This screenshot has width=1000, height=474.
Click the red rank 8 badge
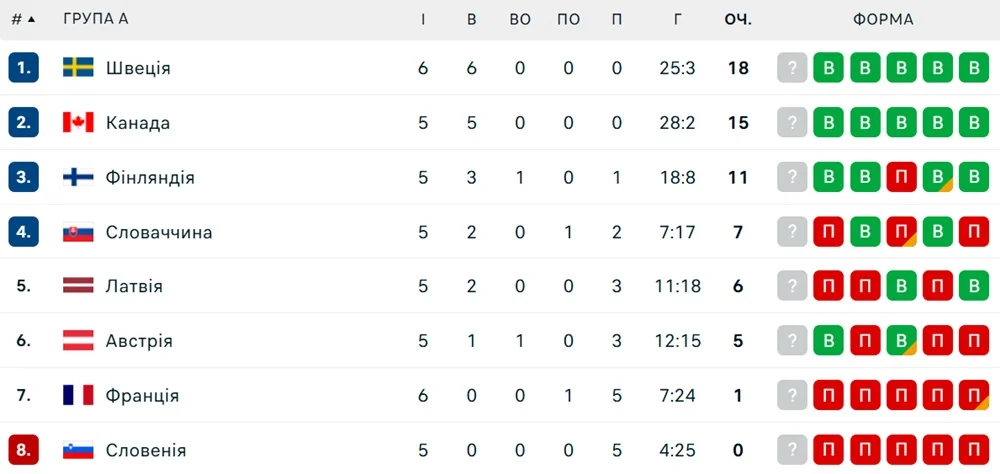click(x=23, y=450)
